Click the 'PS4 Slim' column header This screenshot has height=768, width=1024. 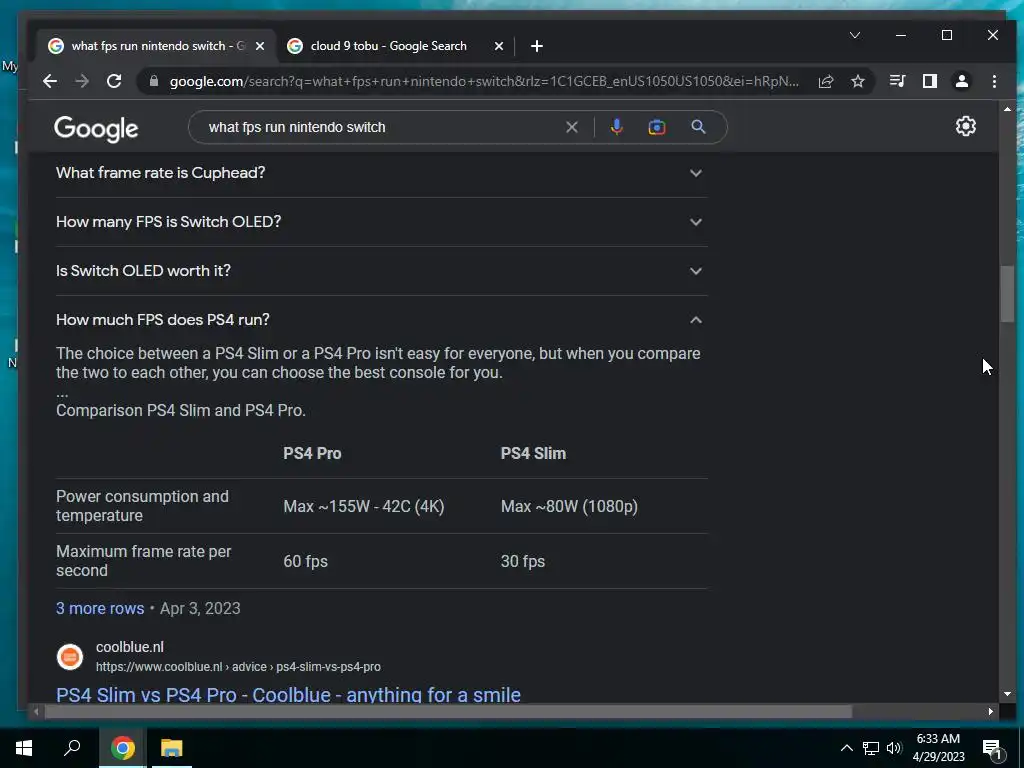(x=534, y=454)
